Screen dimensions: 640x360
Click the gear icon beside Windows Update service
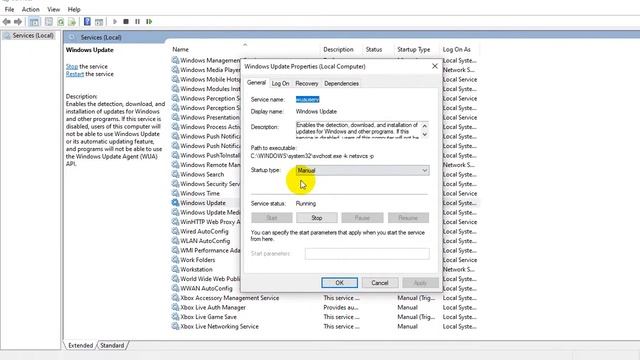175,202
